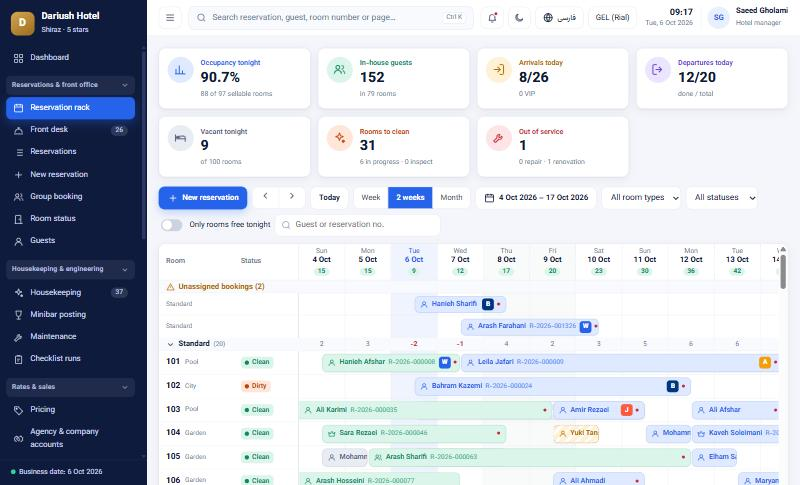Image resolution: width=800 pixels, height=485 pixels.
Task: Open Pricing page
Action: 70,410
